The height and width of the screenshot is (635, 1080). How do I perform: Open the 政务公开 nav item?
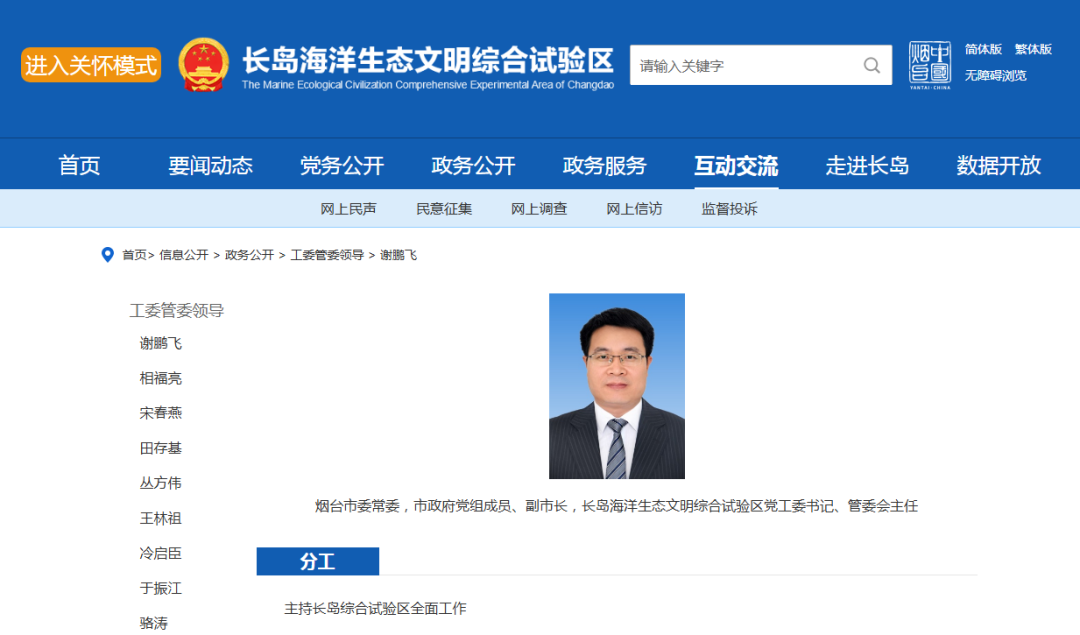473,165
